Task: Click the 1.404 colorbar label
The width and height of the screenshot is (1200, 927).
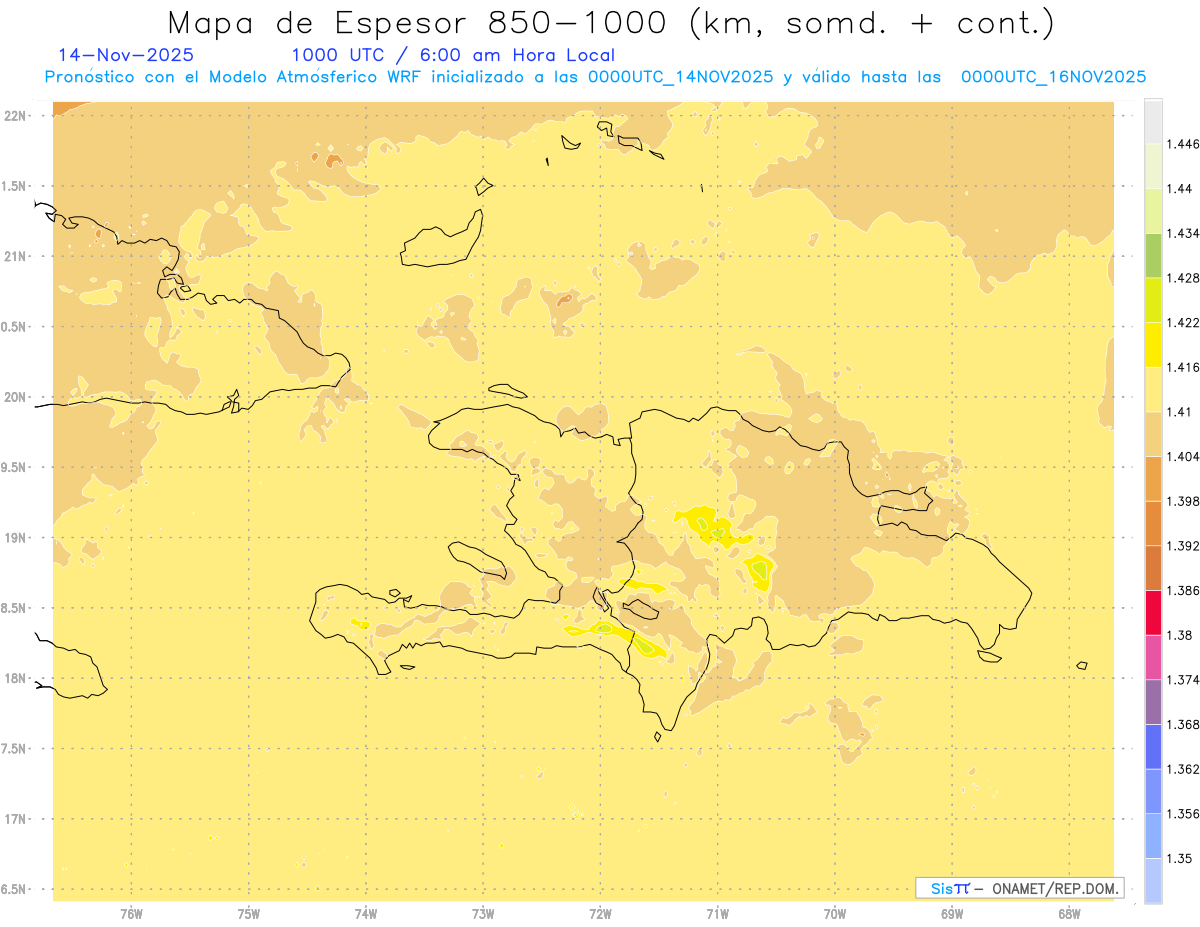Action: click(x=1183, y=457)
